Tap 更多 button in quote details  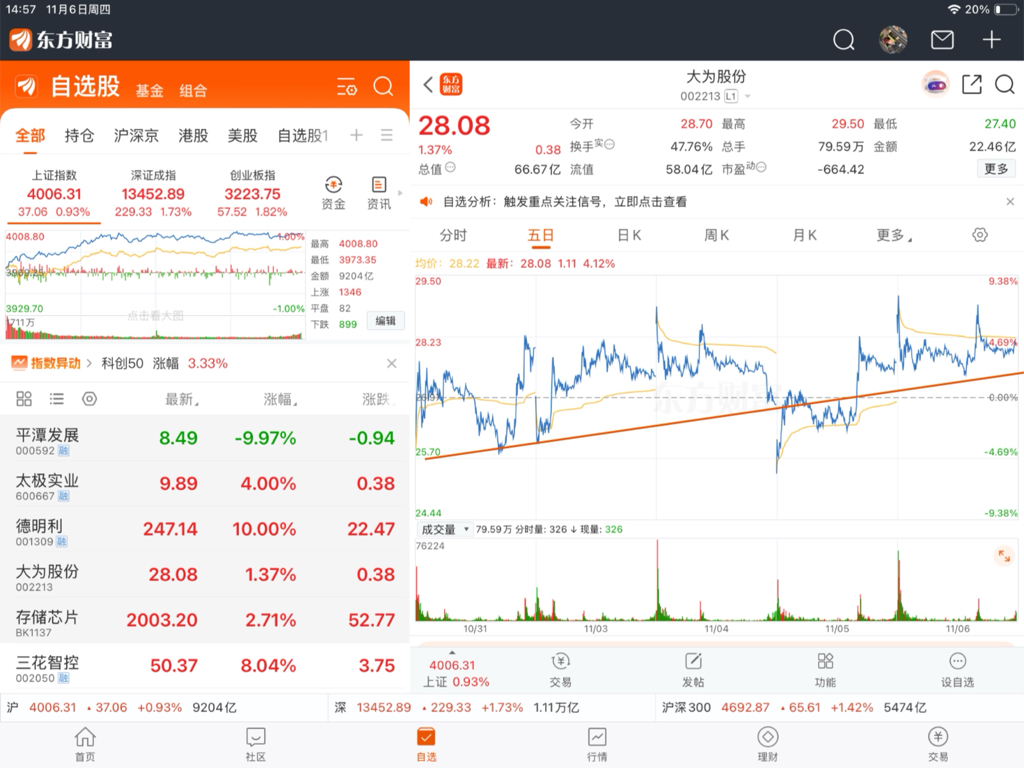pos(996,169)
